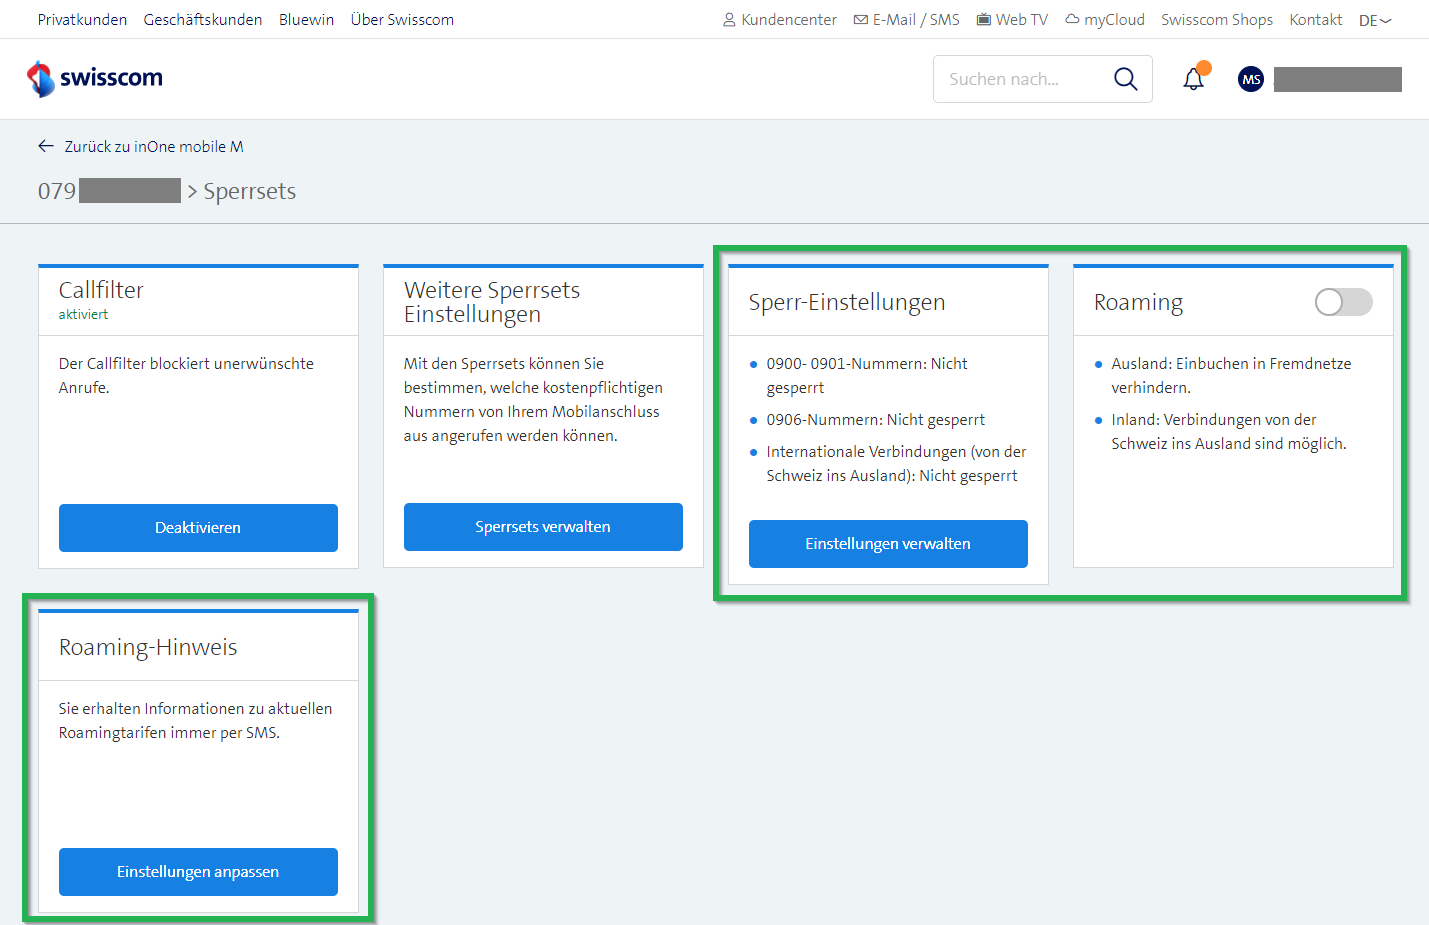Viewport: 1429px width, 925px height.
Task: Click the Deaktivieren button
Action: coord(198,527)
